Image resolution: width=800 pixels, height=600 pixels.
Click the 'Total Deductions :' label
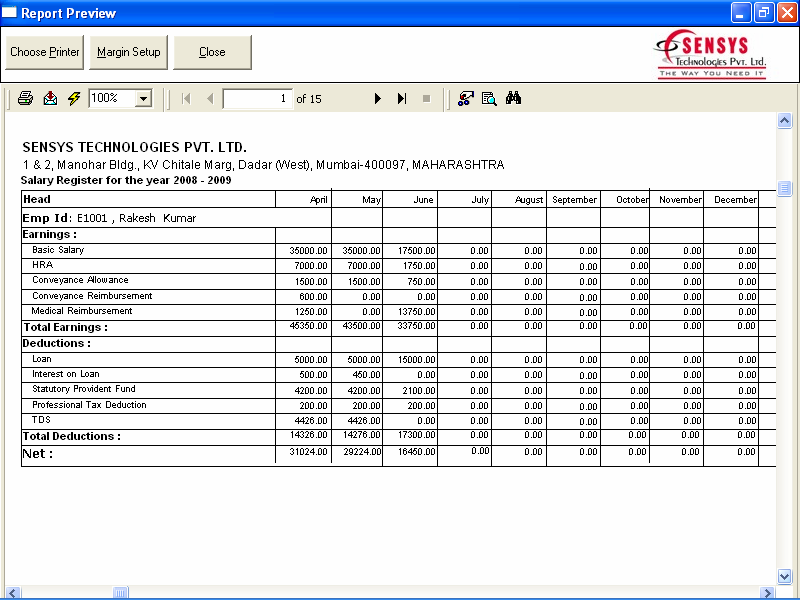[71, 436]
